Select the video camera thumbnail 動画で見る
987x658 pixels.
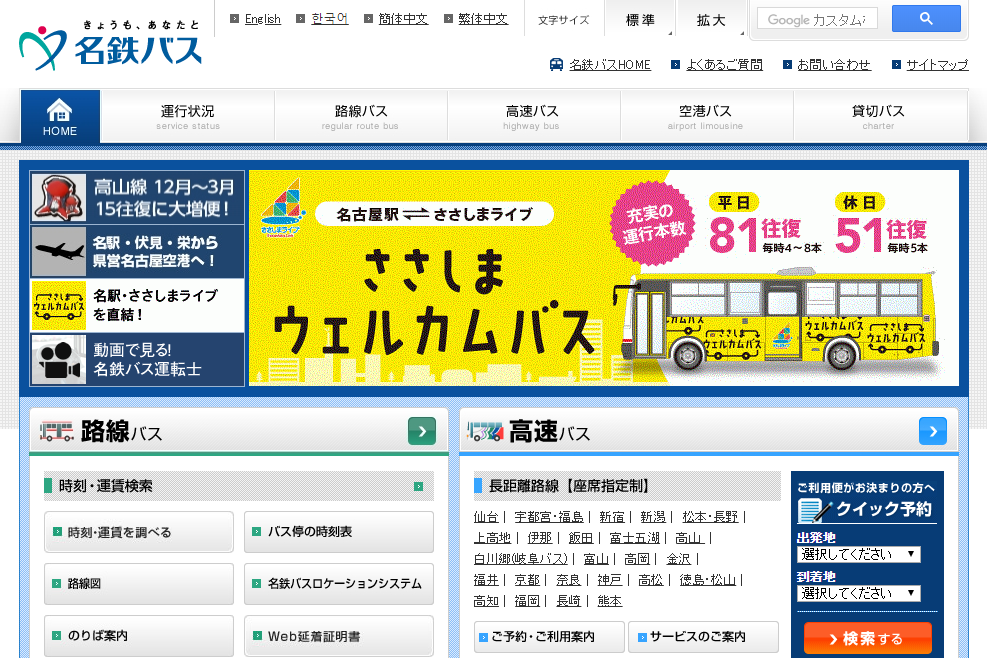(59, 360)
